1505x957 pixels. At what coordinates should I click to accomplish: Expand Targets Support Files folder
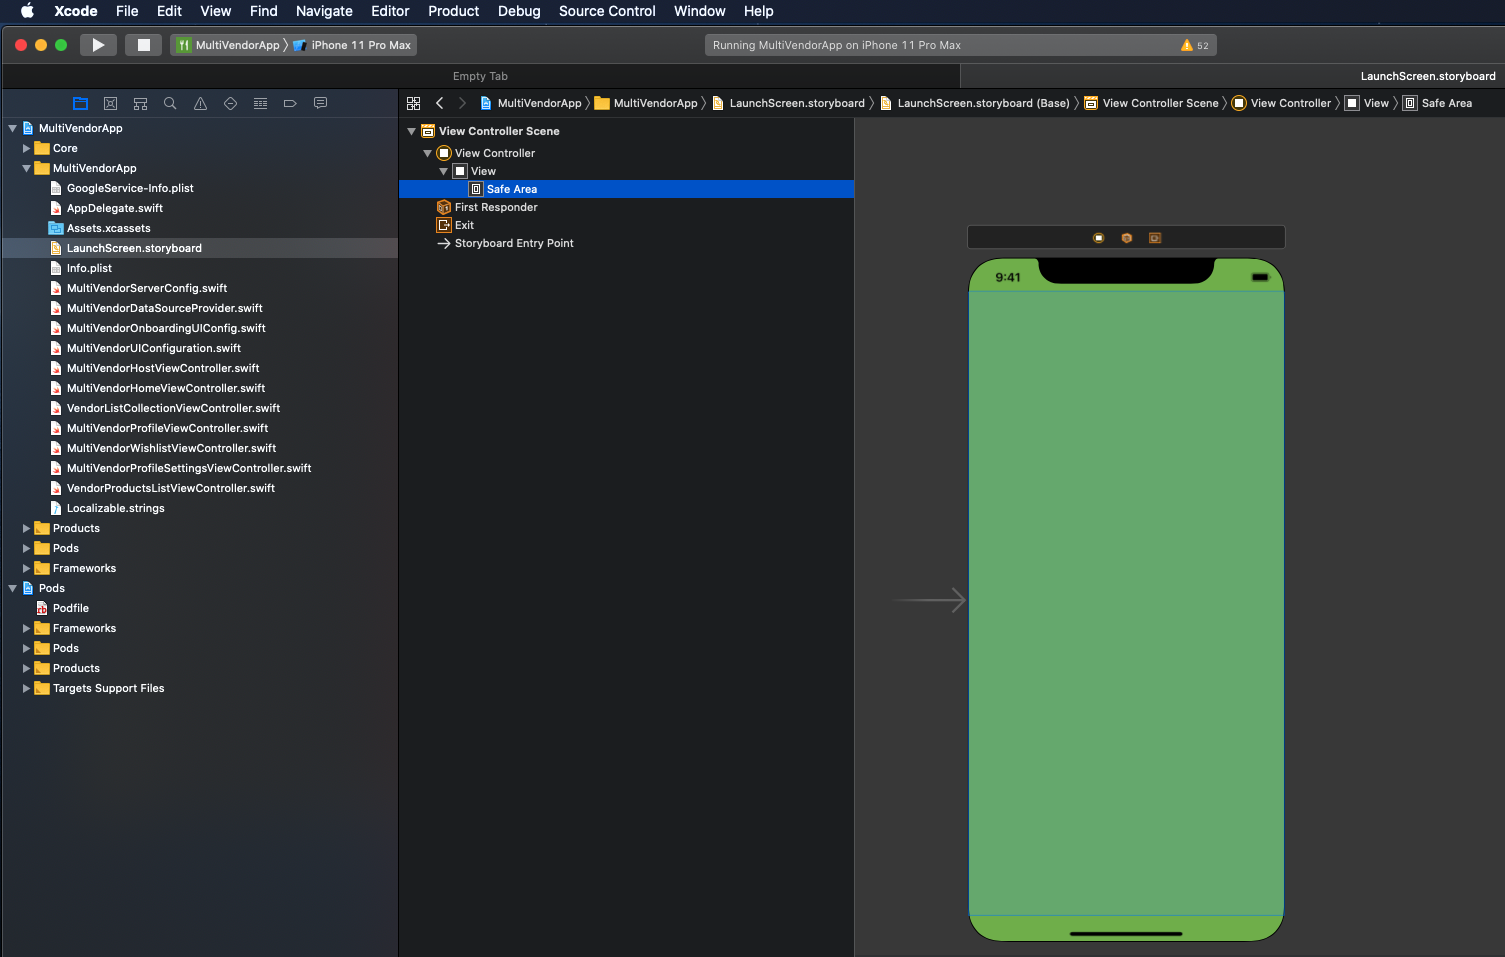click(27, 688)
